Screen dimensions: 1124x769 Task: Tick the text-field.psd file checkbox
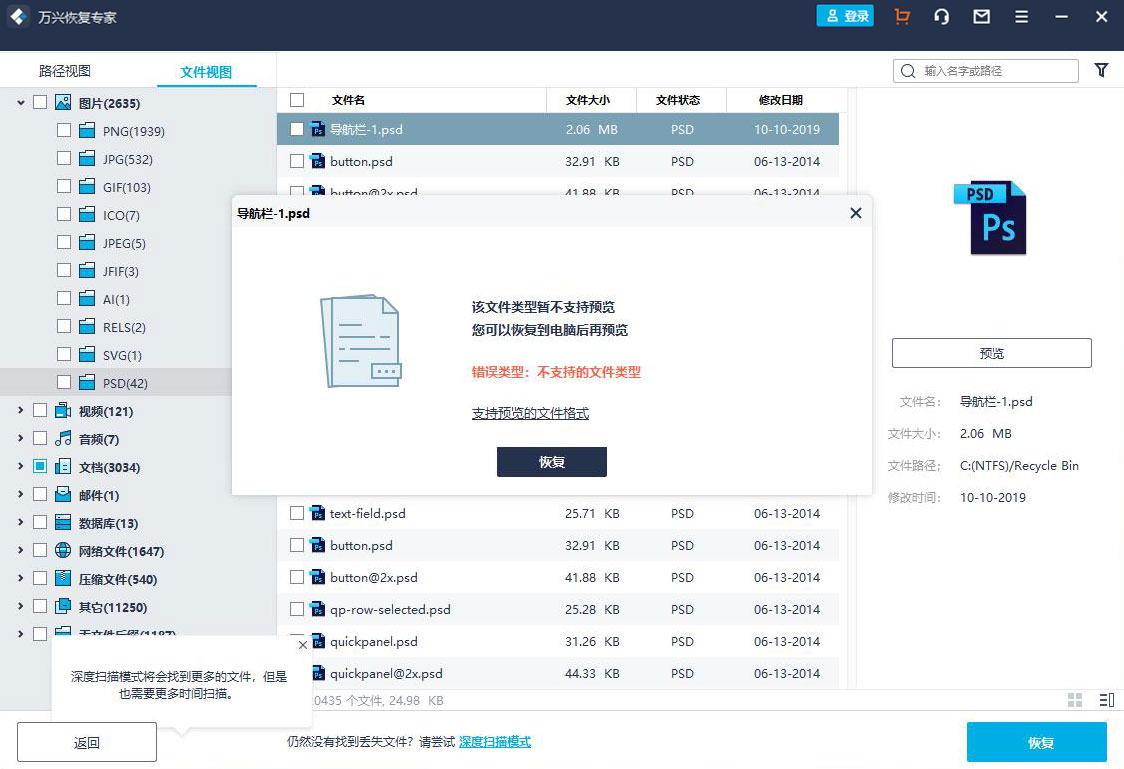[297, 513]
